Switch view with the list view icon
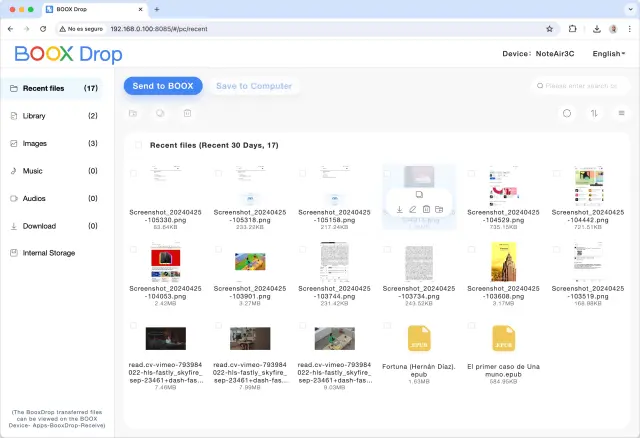The image size is (640, 438). point(620,114)
